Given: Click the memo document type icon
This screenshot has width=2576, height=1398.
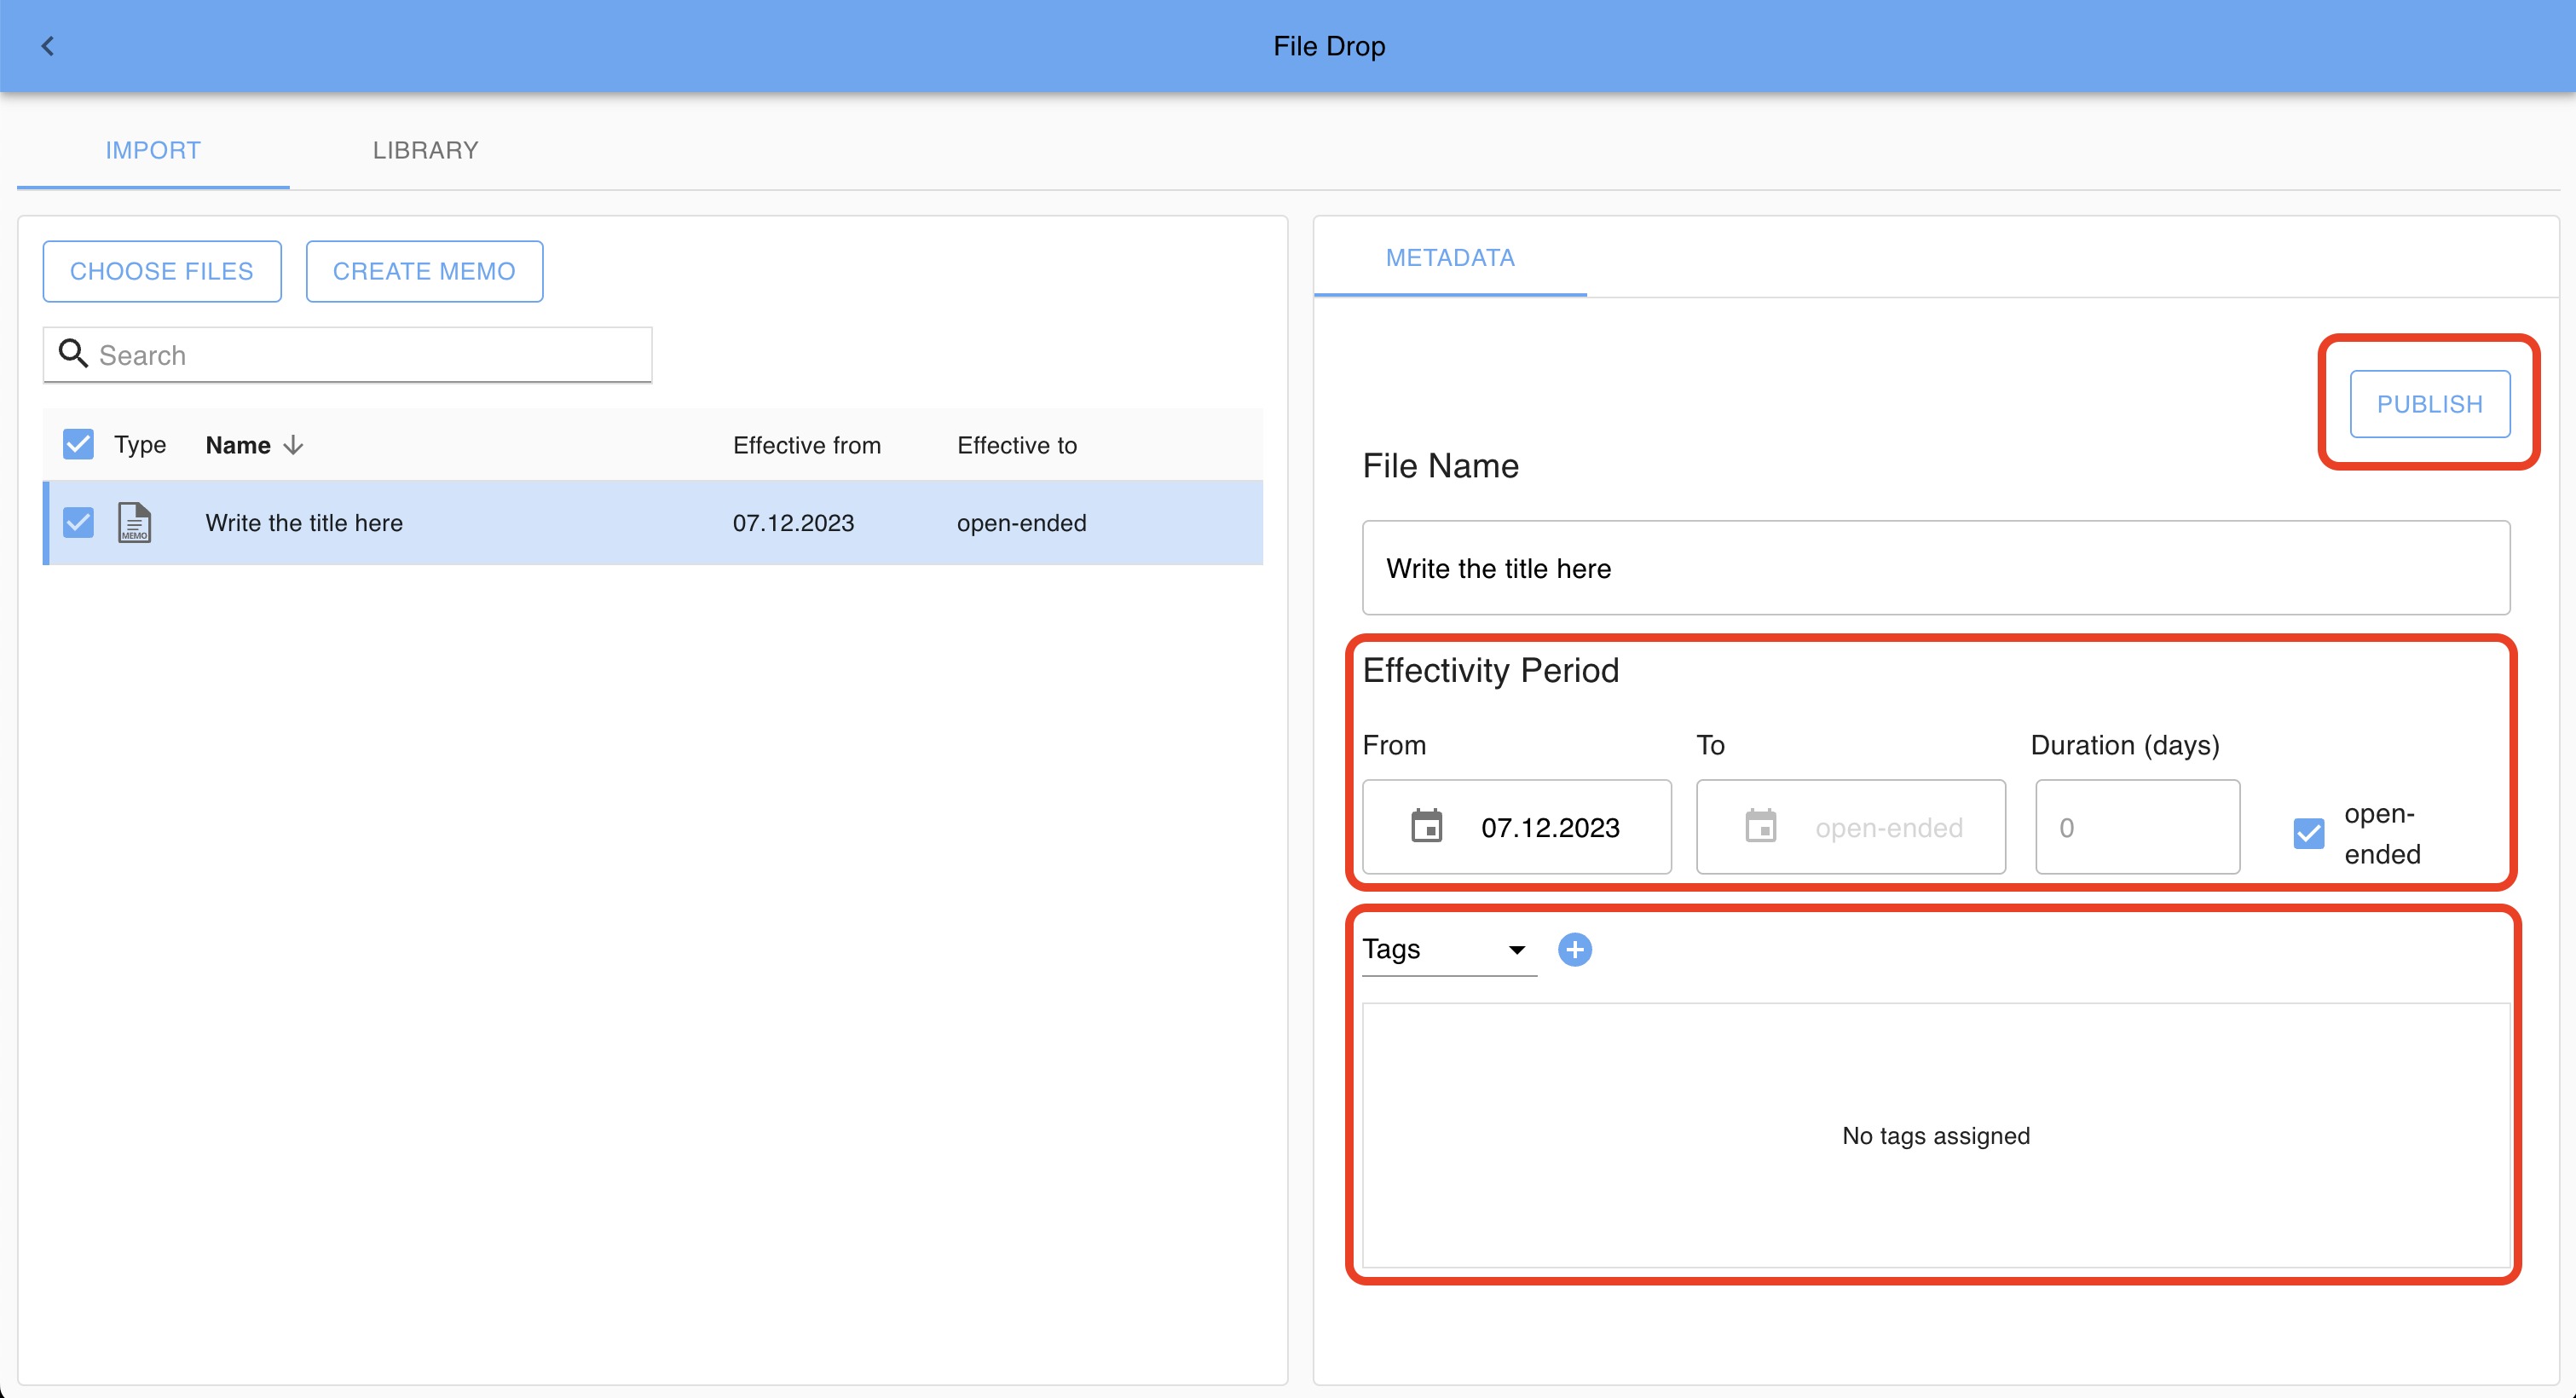Looking at the screenshot, I should tap(134, 522).
